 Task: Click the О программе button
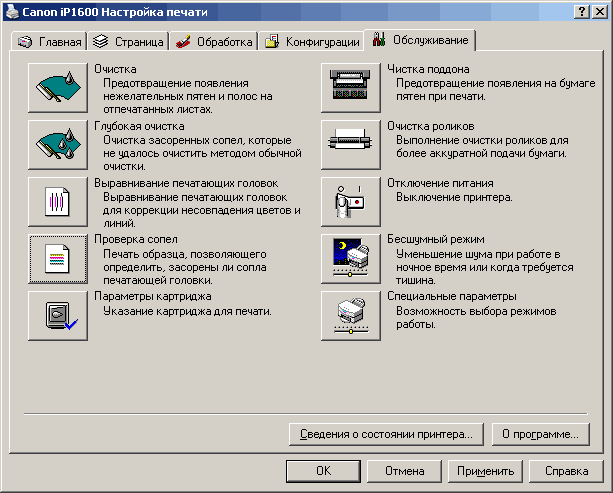(541, 434)
